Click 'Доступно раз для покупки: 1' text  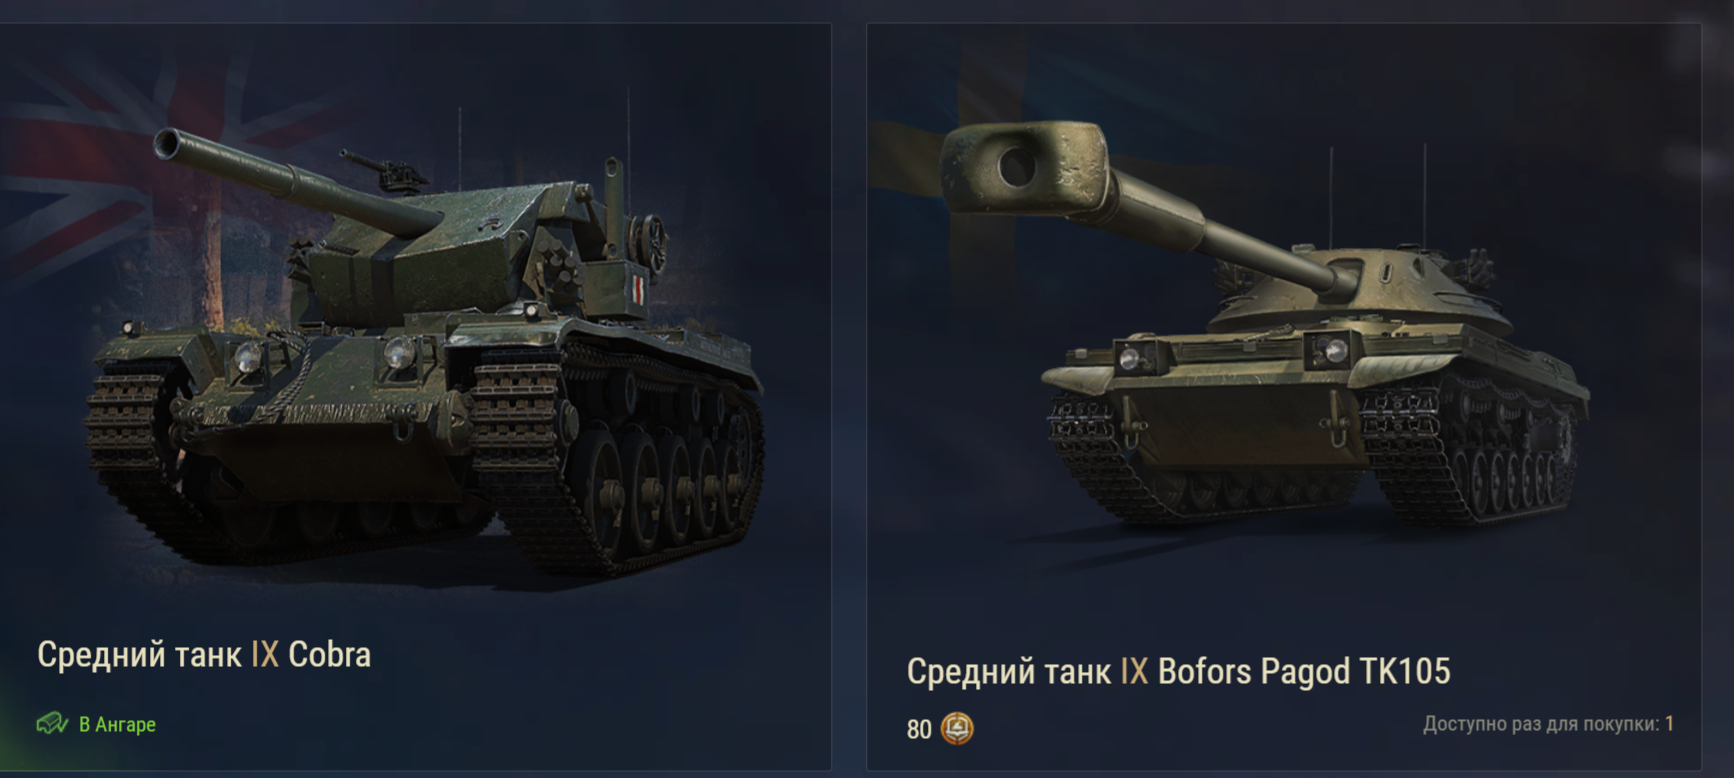point(1548,723)
